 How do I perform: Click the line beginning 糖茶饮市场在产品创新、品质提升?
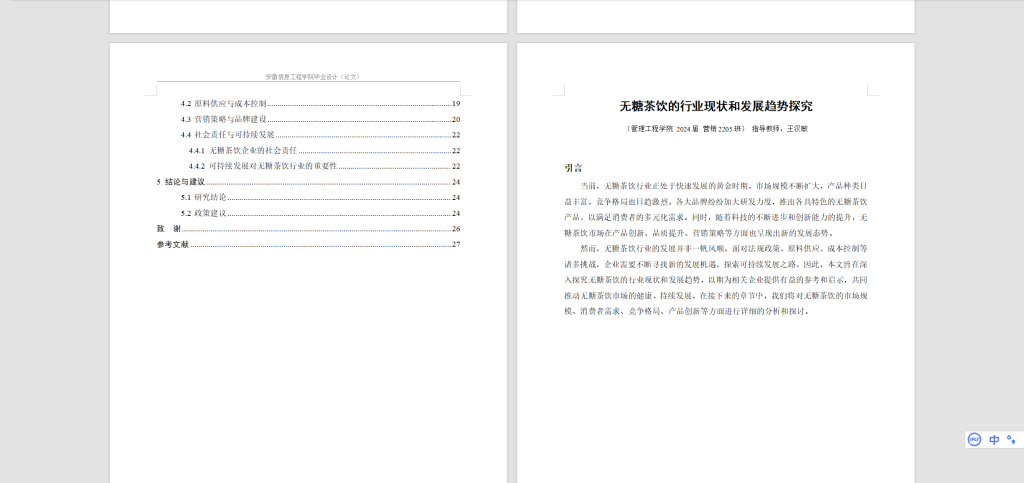(699, 233)
